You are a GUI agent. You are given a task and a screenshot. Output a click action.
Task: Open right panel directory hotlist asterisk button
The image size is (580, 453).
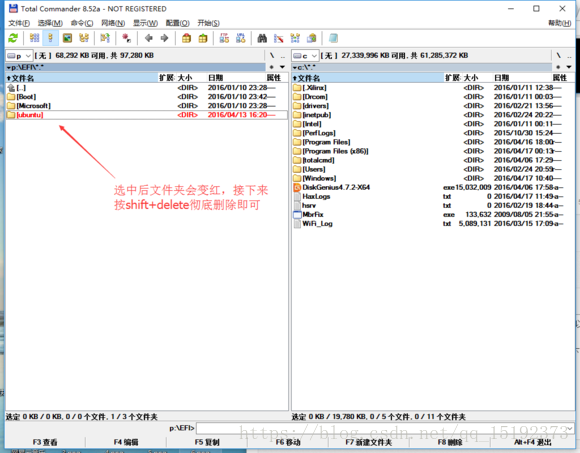coord(558,67)
